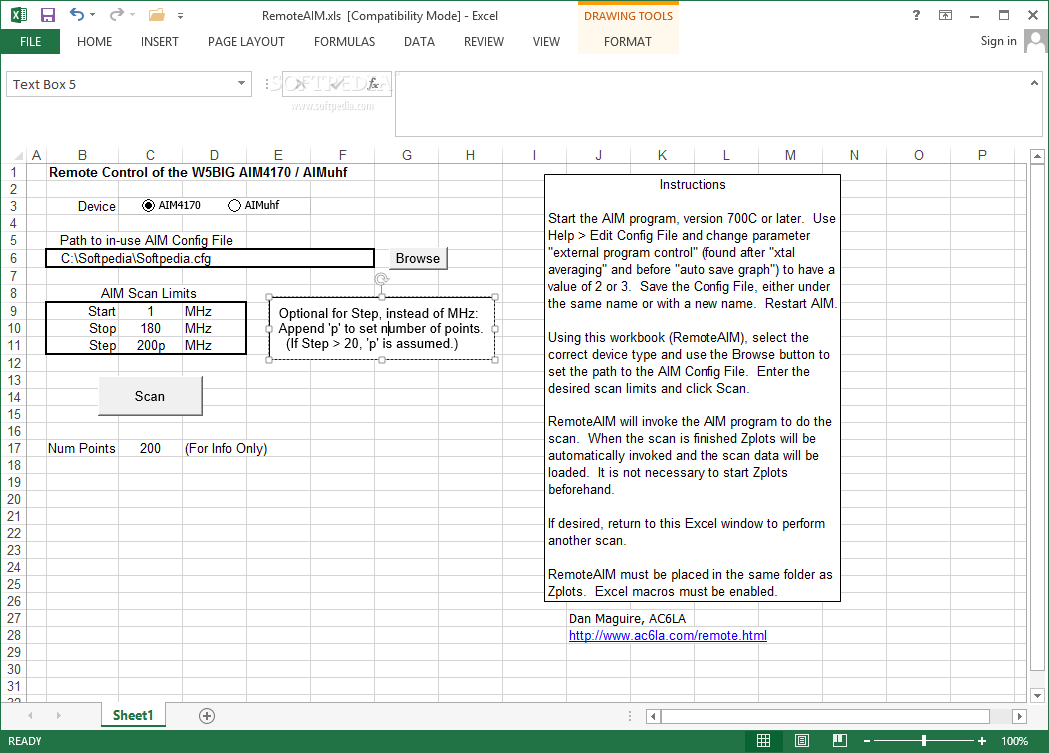Click the Undo arrow icon
The image size is (1049, 753).
(77, 15)
